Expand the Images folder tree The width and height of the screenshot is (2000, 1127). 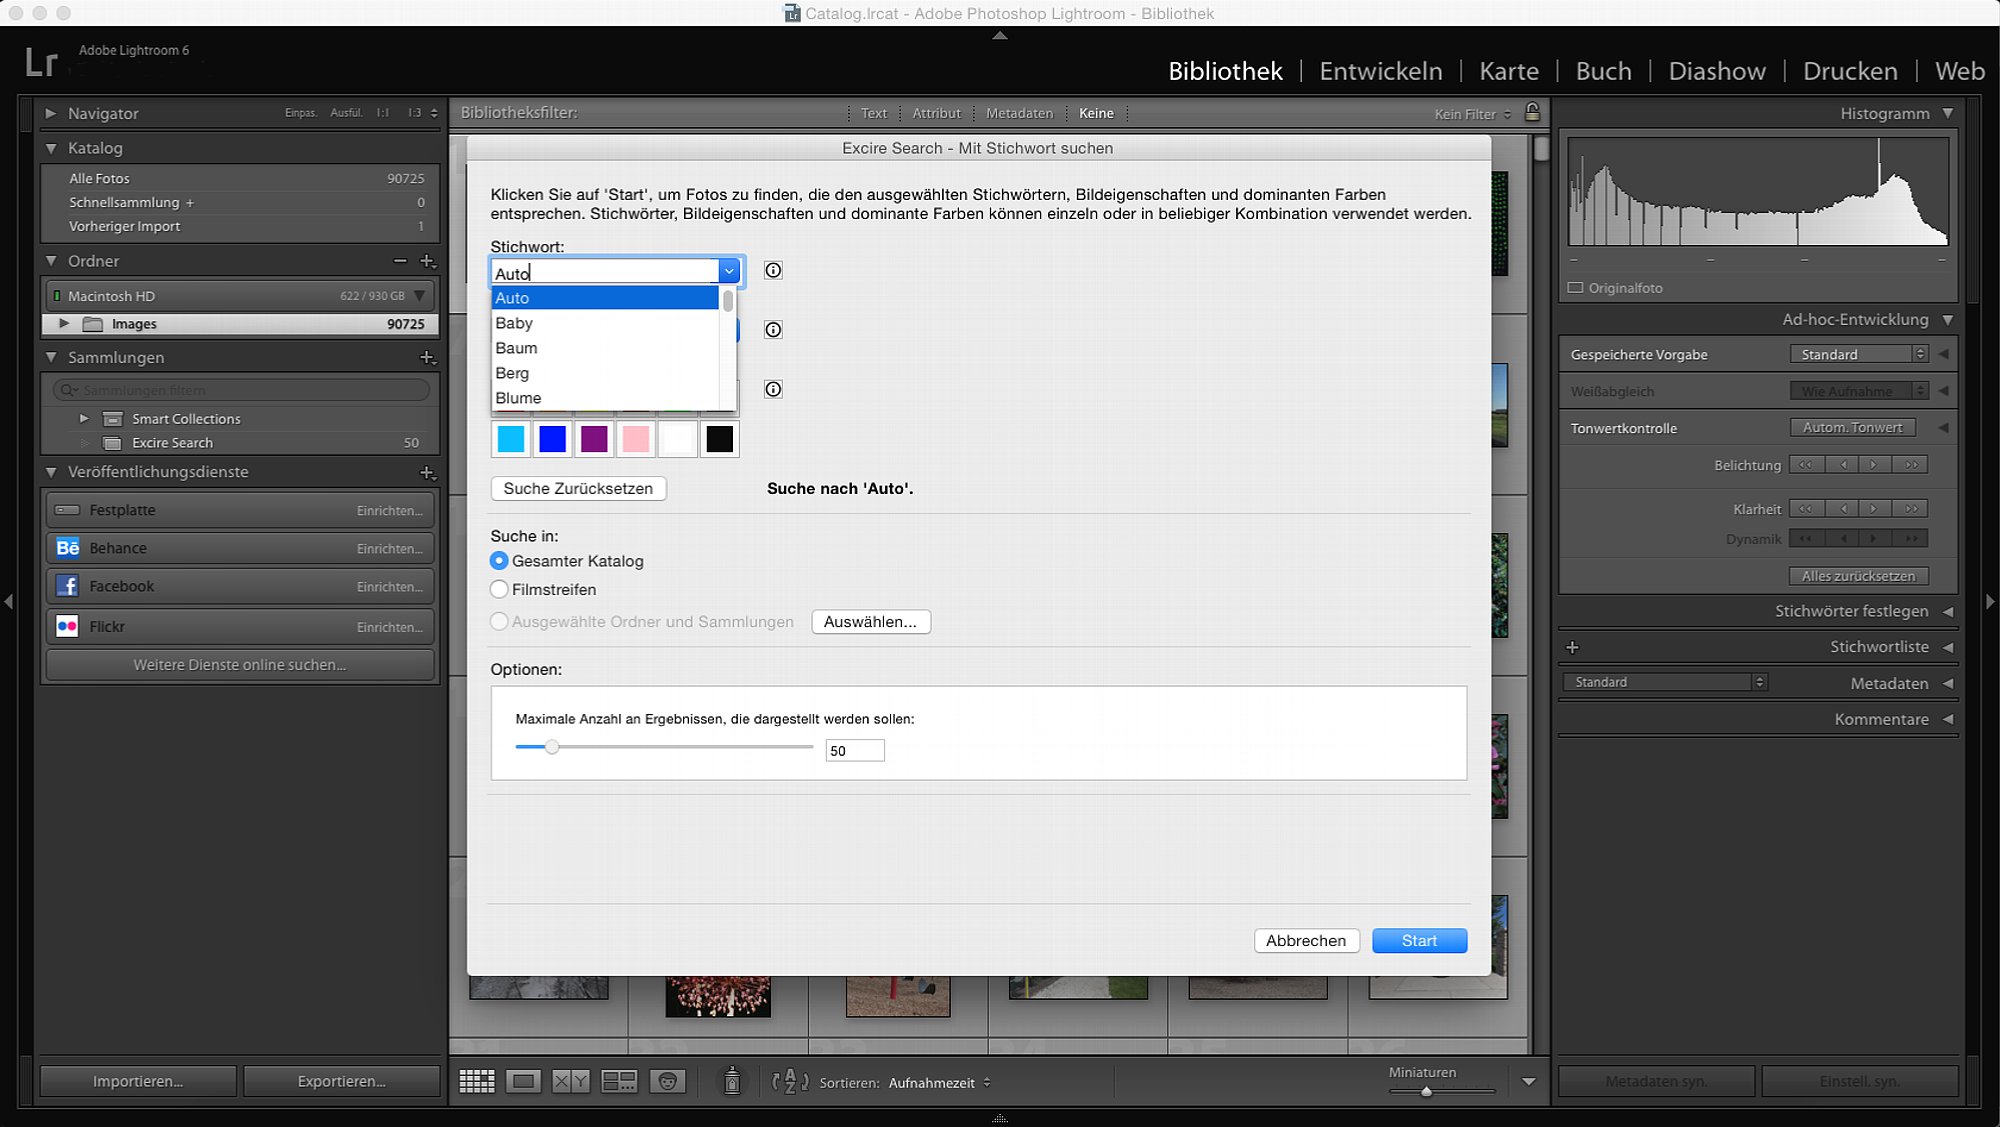(x=64, y=323)
